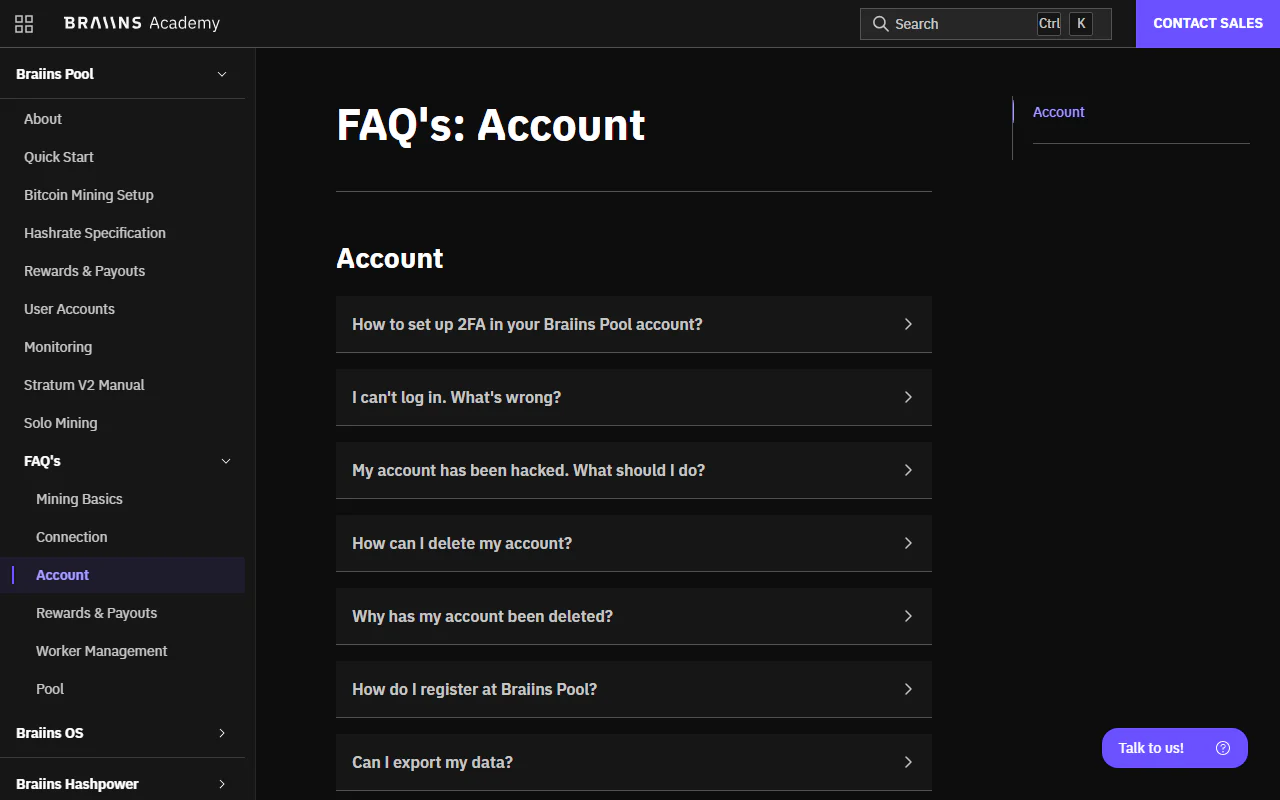
Task: Expand the 2FA setup question chevron
Action: (x=908, y=324)
